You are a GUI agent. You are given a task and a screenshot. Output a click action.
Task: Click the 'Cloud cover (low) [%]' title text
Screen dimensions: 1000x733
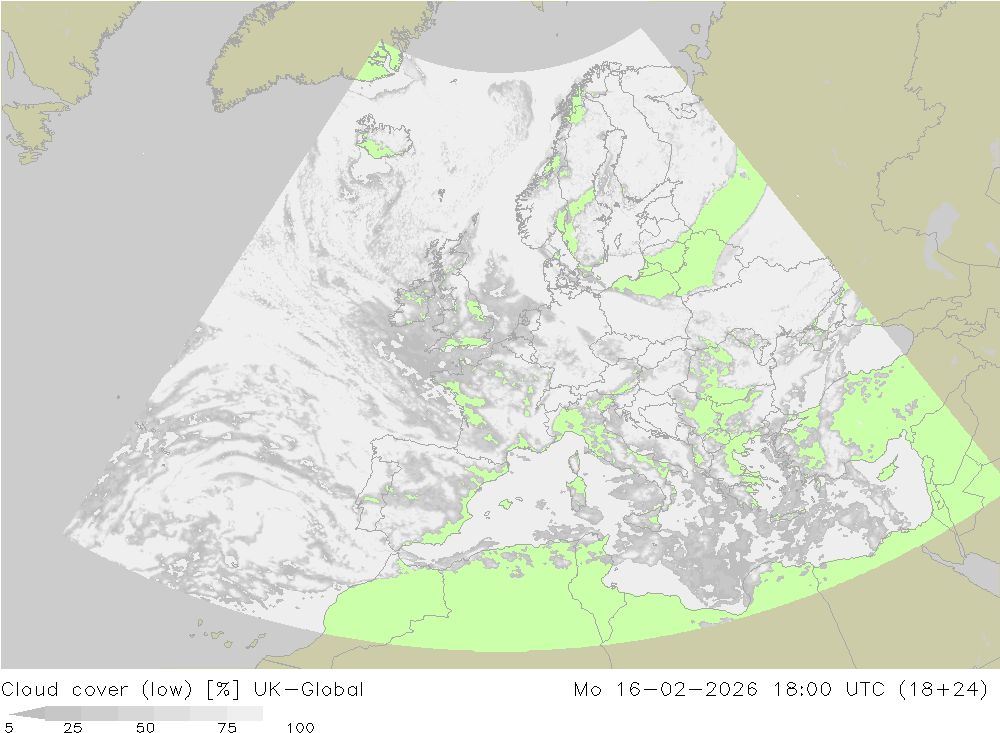(x=121, y=690)
